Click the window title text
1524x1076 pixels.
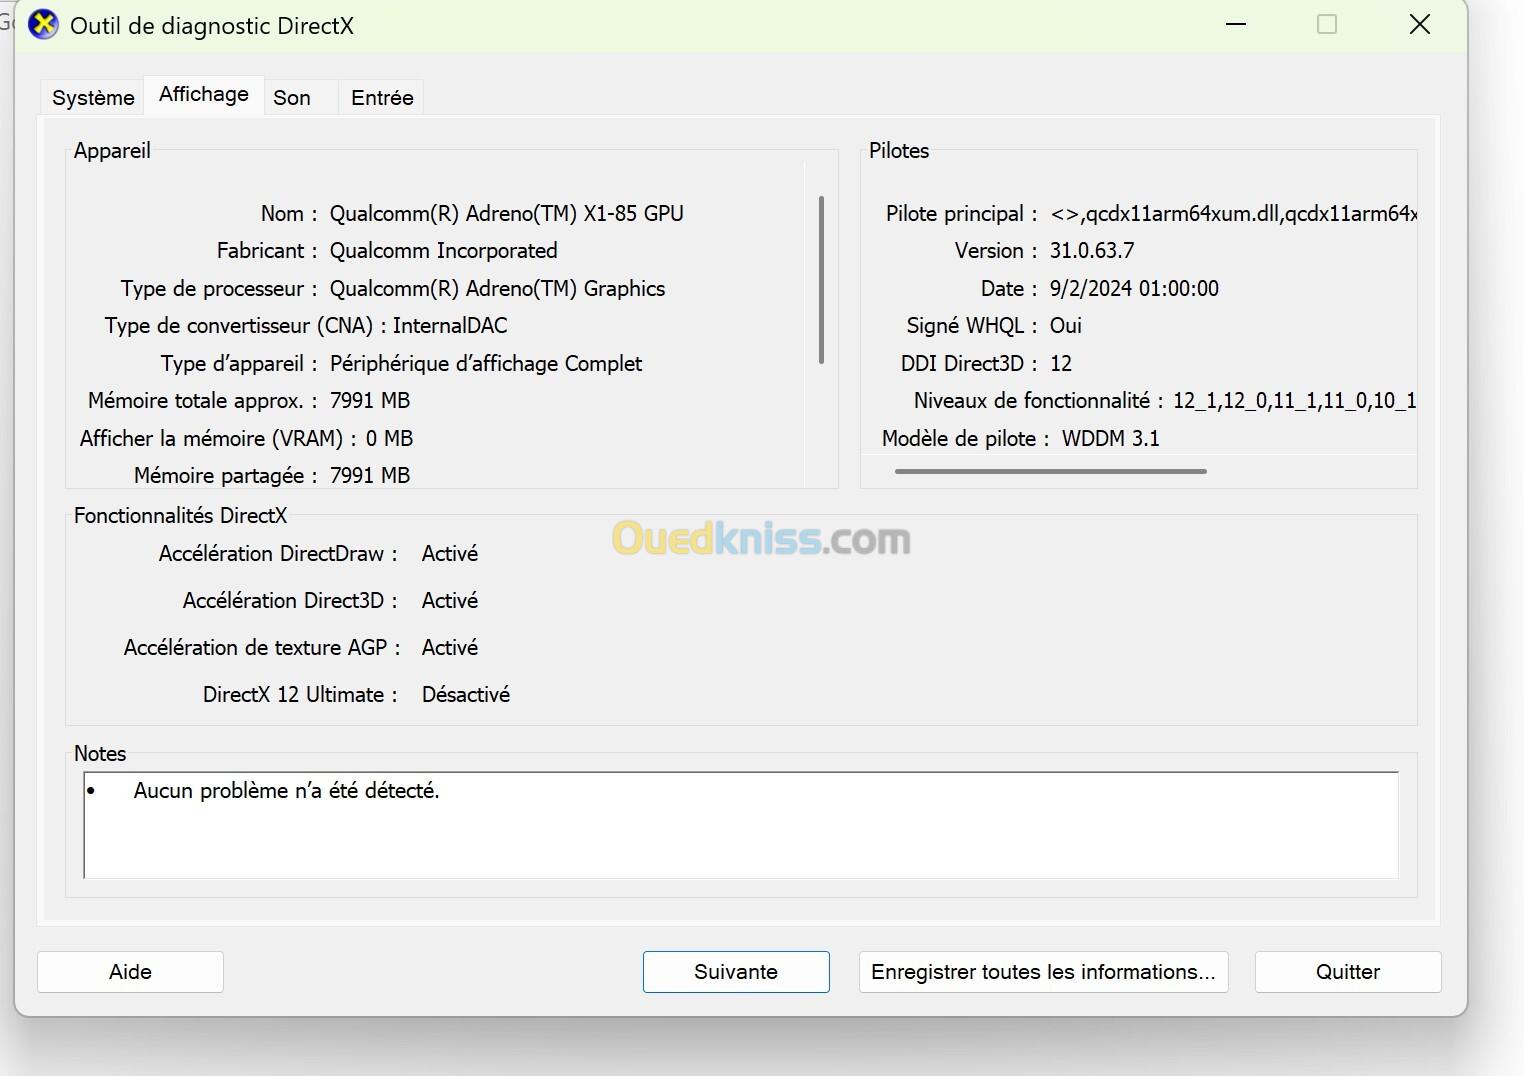point(212,26)
